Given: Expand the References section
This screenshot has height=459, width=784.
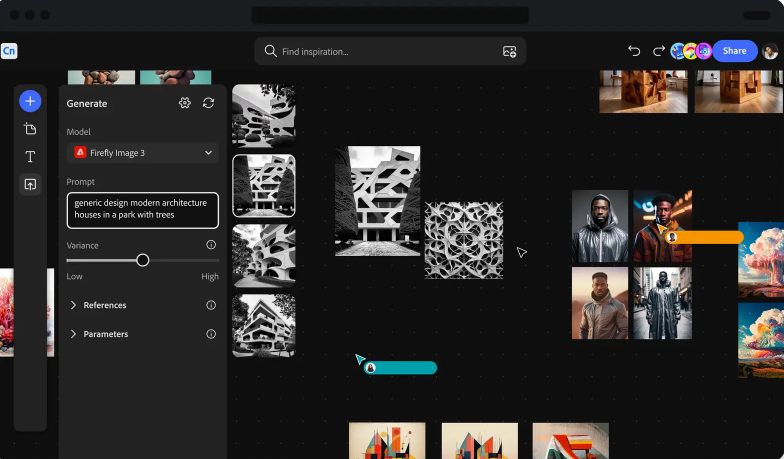Looking at the screenshot, I should pos(73,305).
